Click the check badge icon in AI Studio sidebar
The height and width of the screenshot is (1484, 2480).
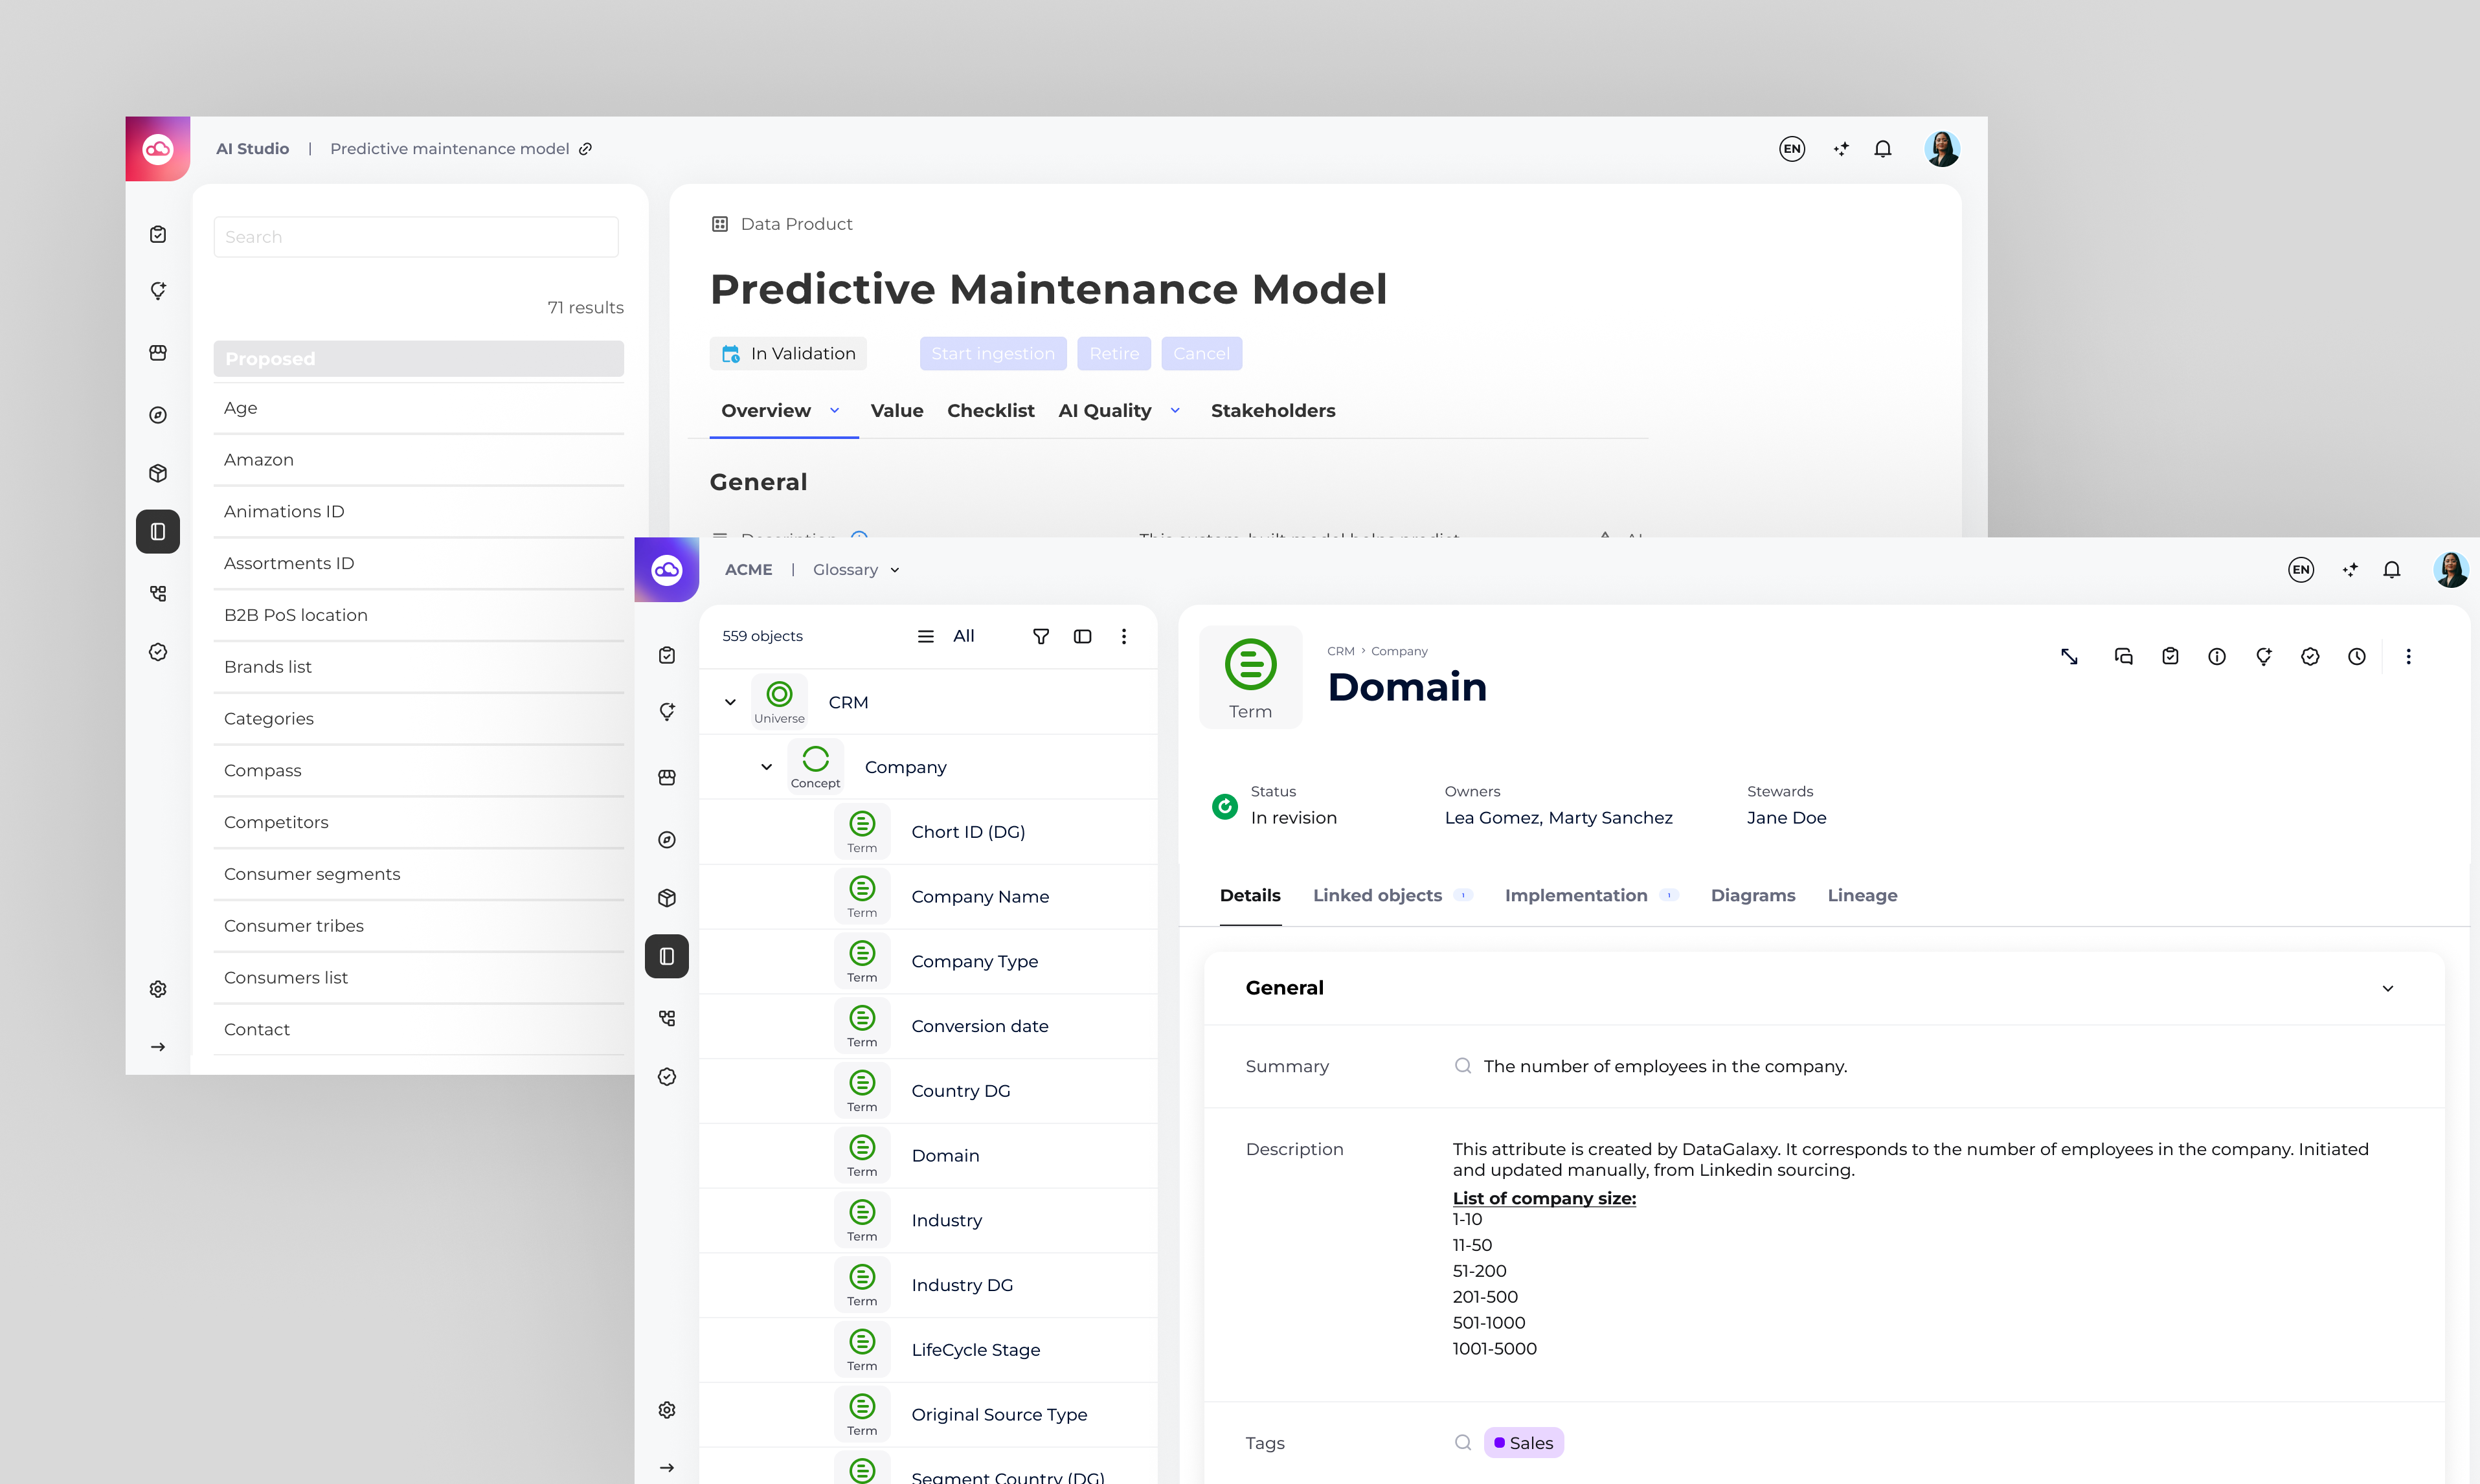[158, 652]
